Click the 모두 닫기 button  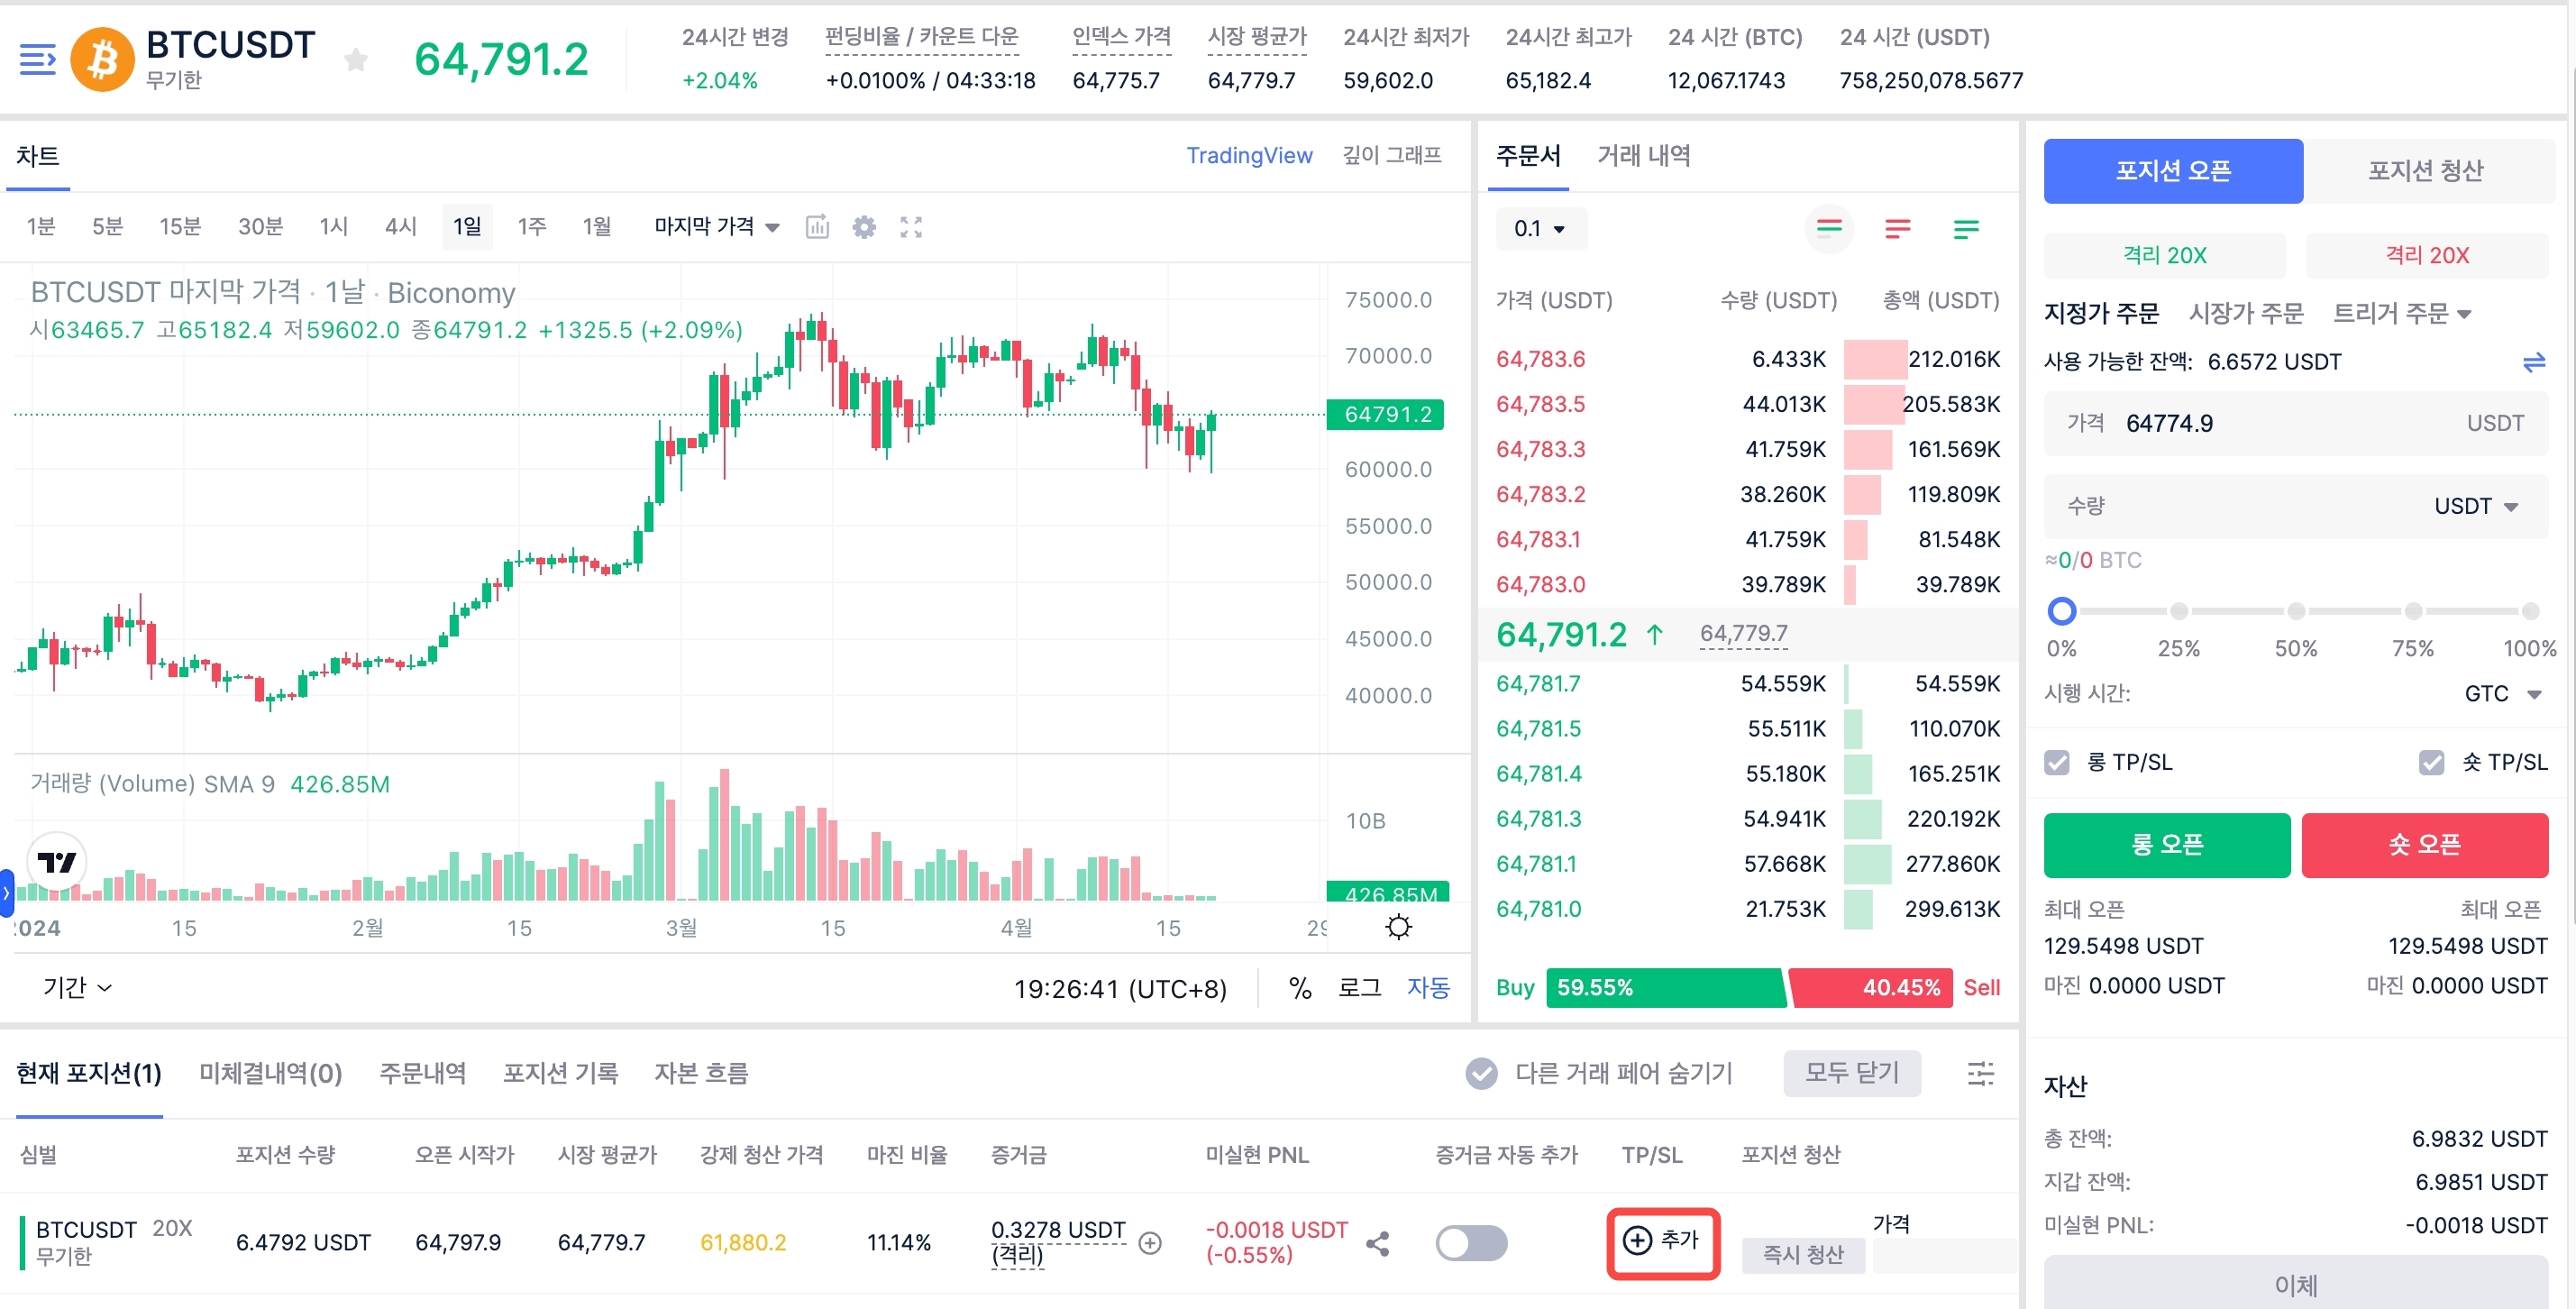tap(1851, 1073)
